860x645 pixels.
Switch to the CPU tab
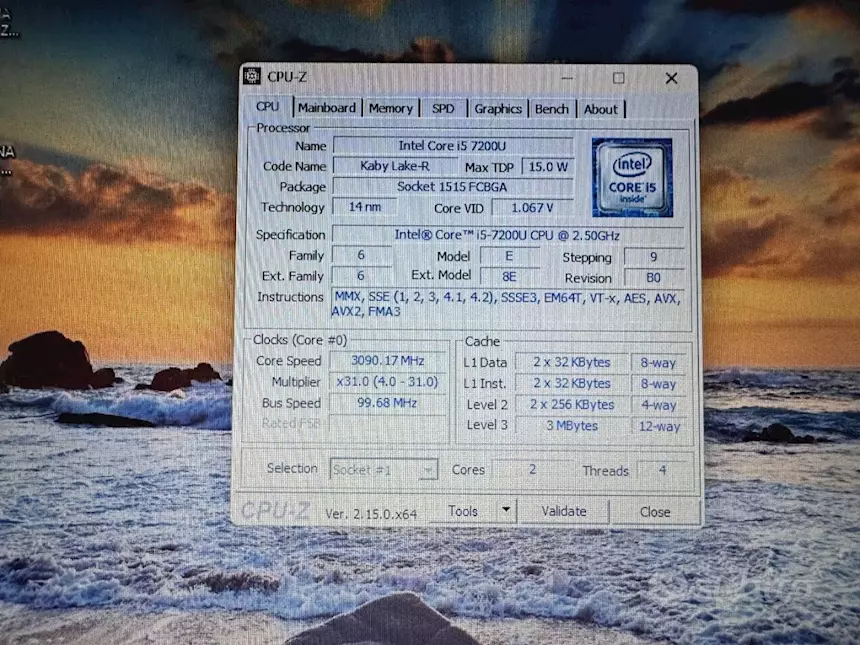tap(268, 106)
